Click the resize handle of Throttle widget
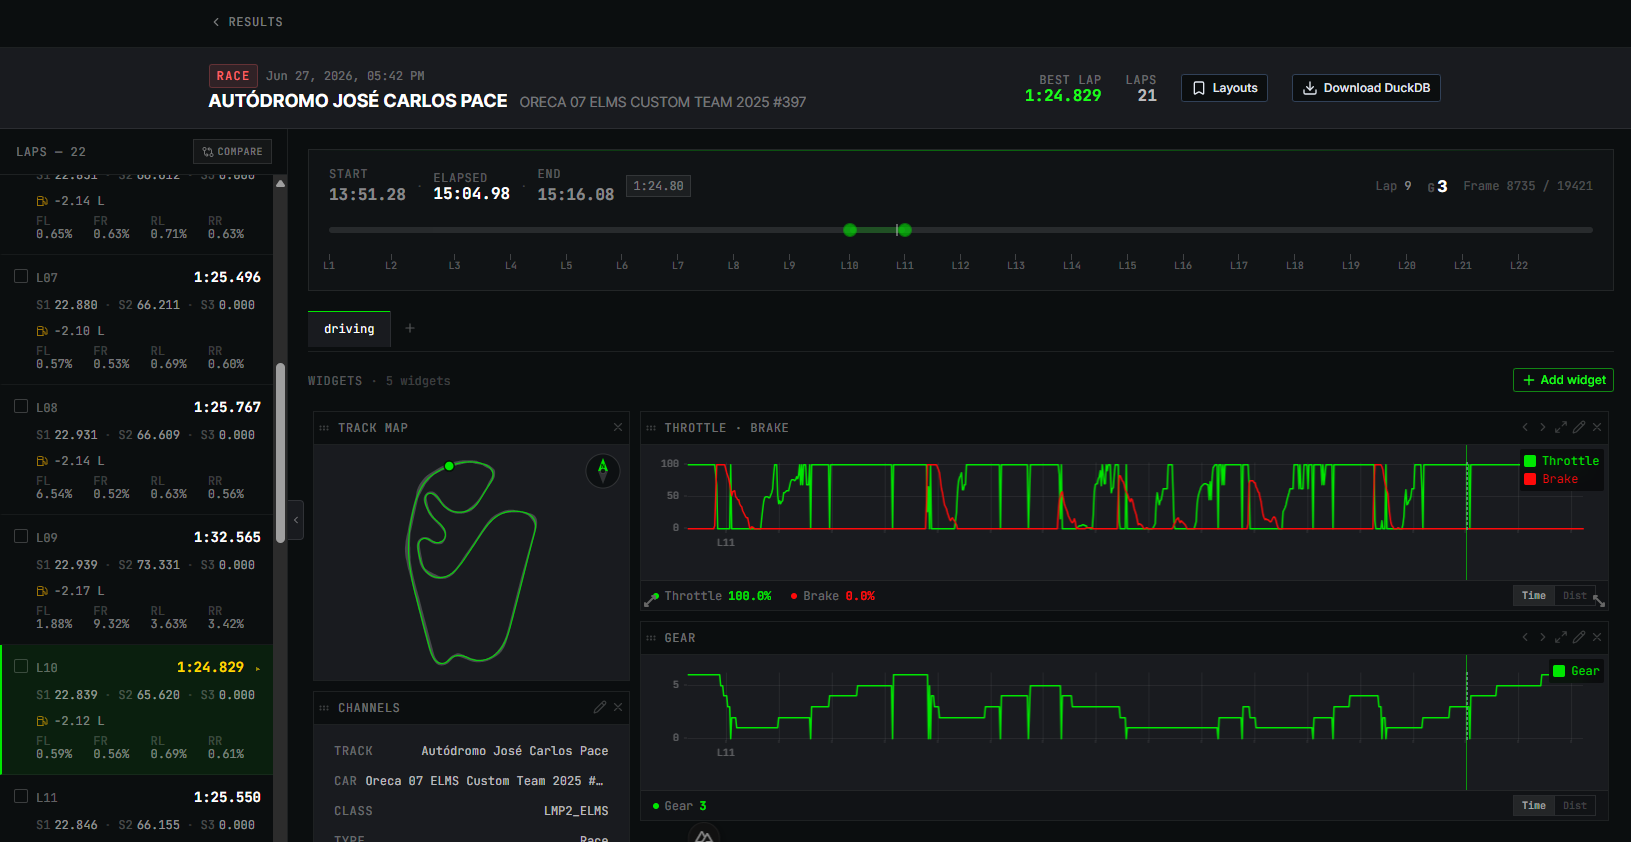 1599,601
